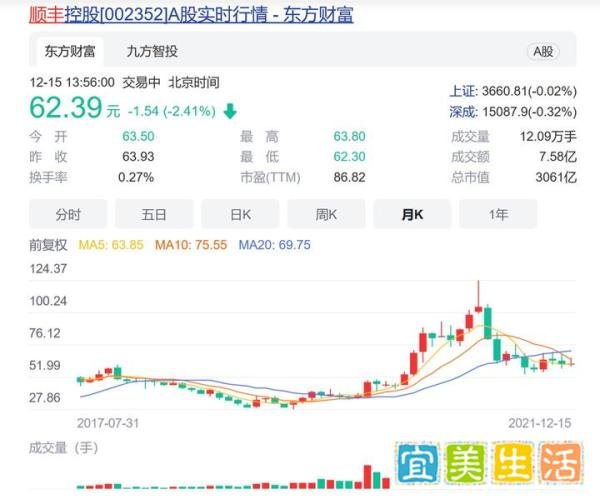Select the 月K chart tab
600x499 pixels.
coord(412,214)
